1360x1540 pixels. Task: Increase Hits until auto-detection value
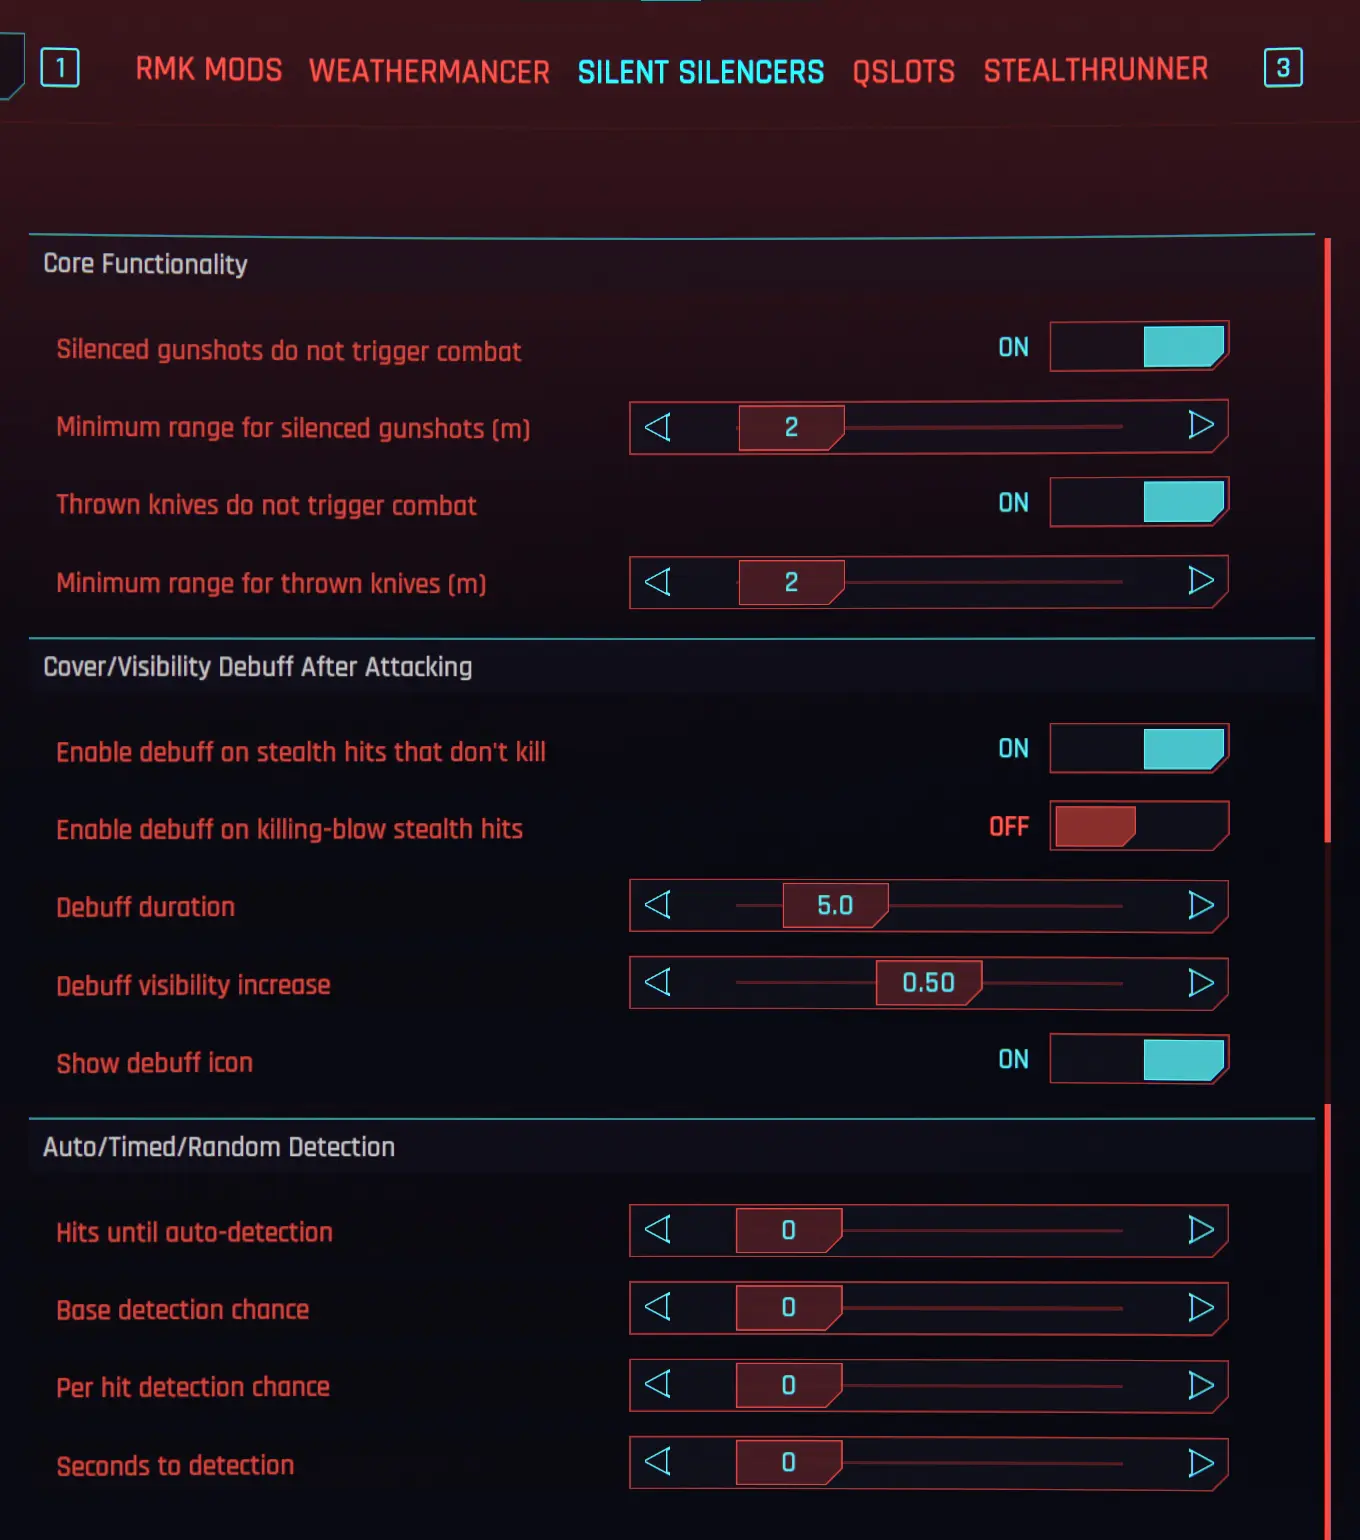point(1200,1230)
